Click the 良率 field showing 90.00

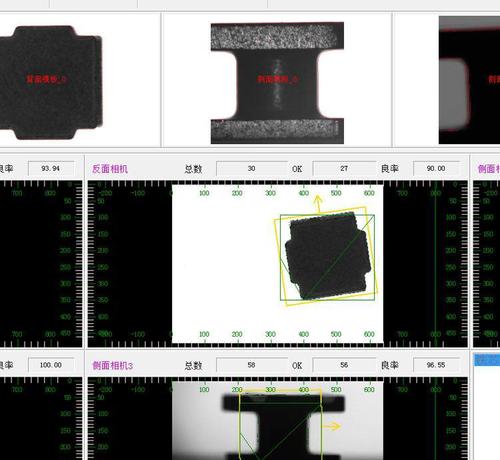436,168
